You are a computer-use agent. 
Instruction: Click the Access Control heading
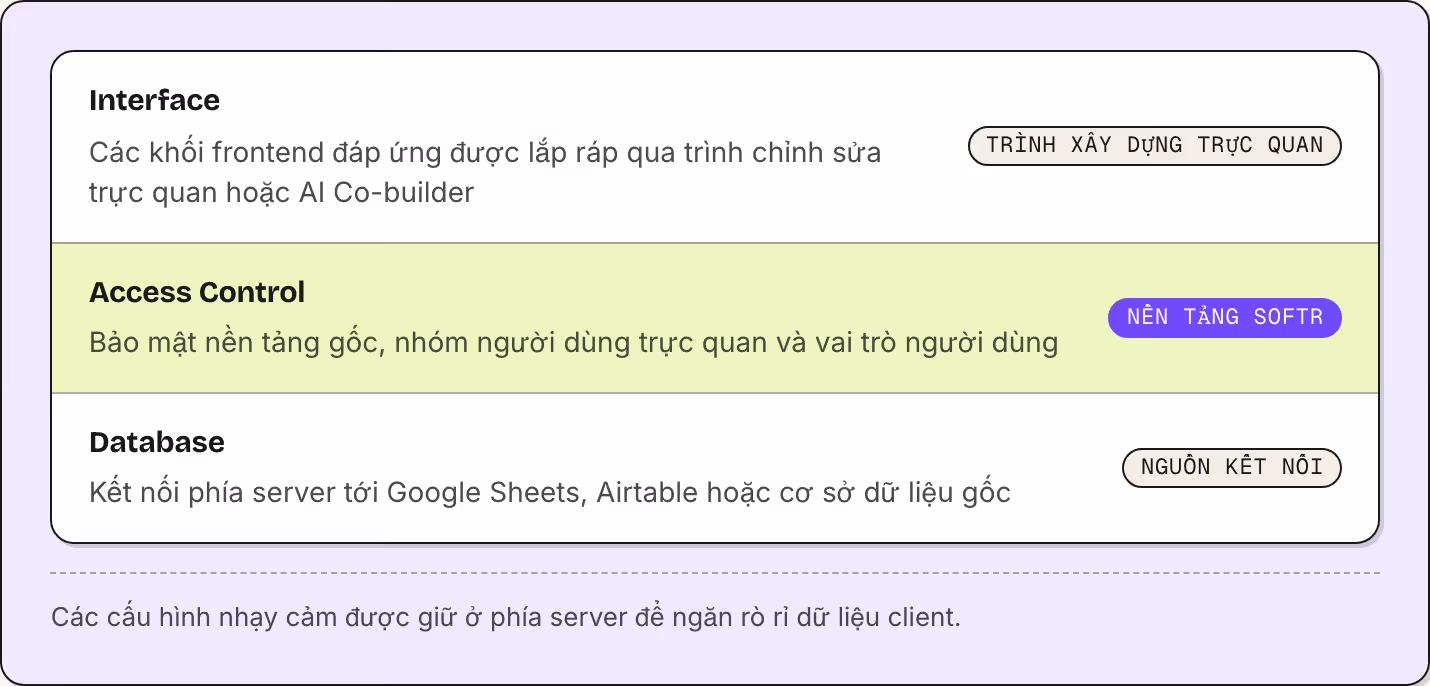[x=197, y=292]
